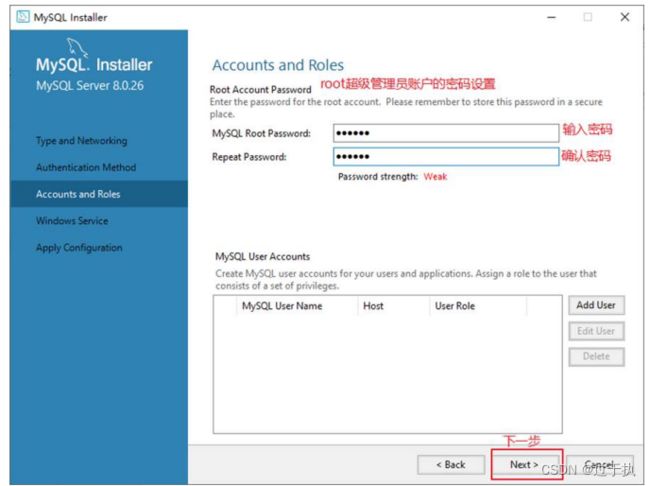Click the Weak password strength text

point(435,177)
